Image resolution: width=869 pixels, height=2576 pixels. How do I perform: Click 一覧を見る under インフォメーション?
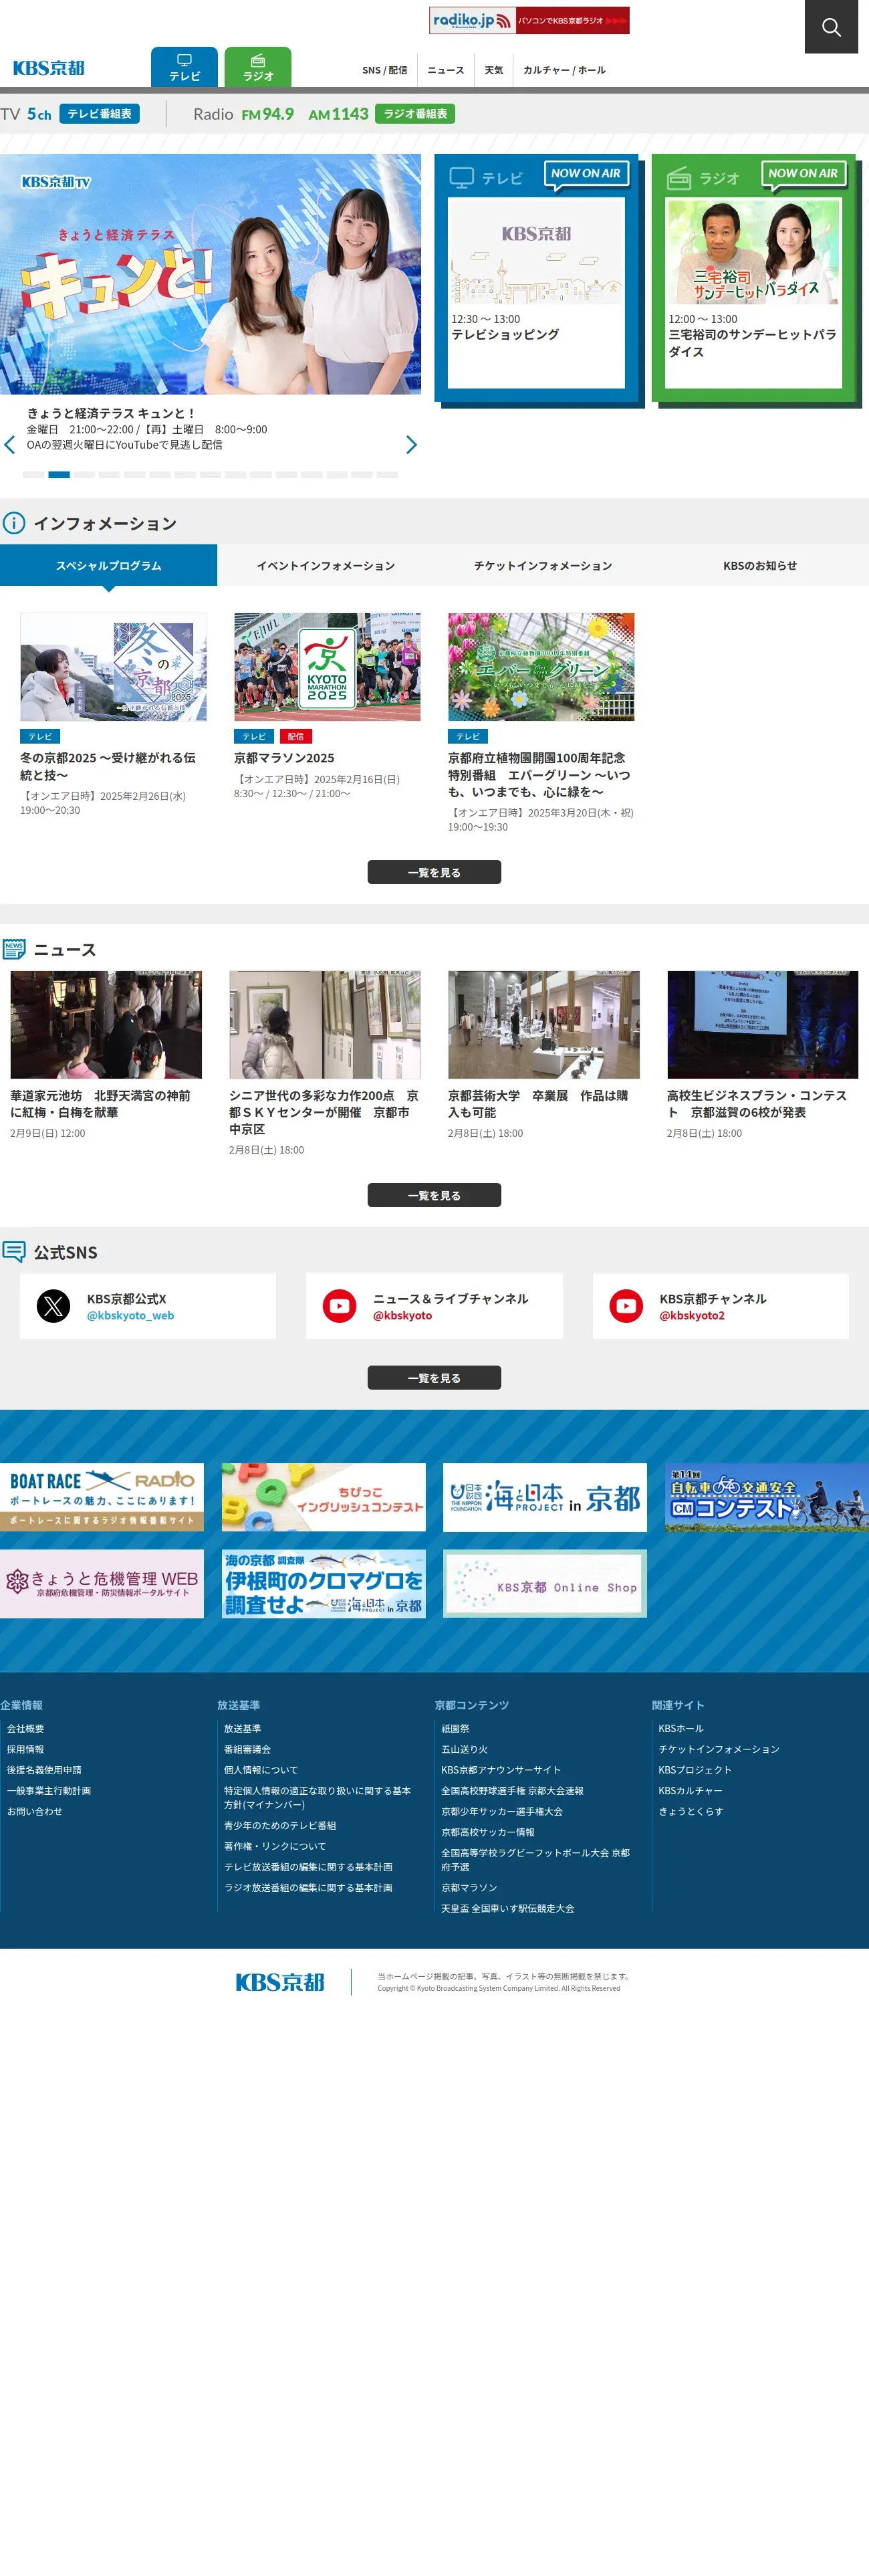(434, 872)
